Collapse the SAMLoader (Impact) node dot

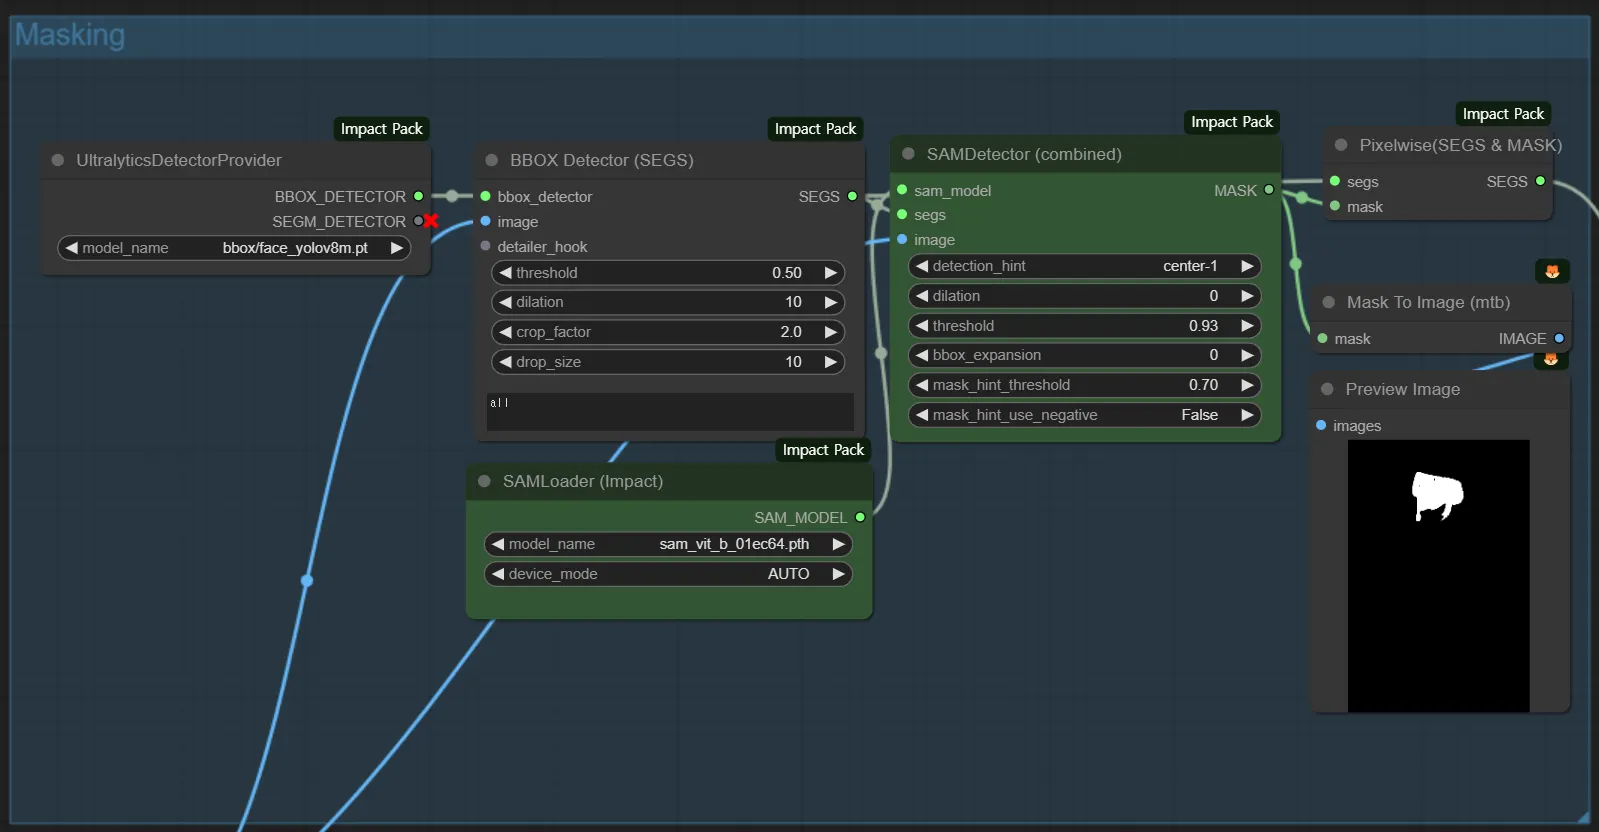tap(485, 481)
